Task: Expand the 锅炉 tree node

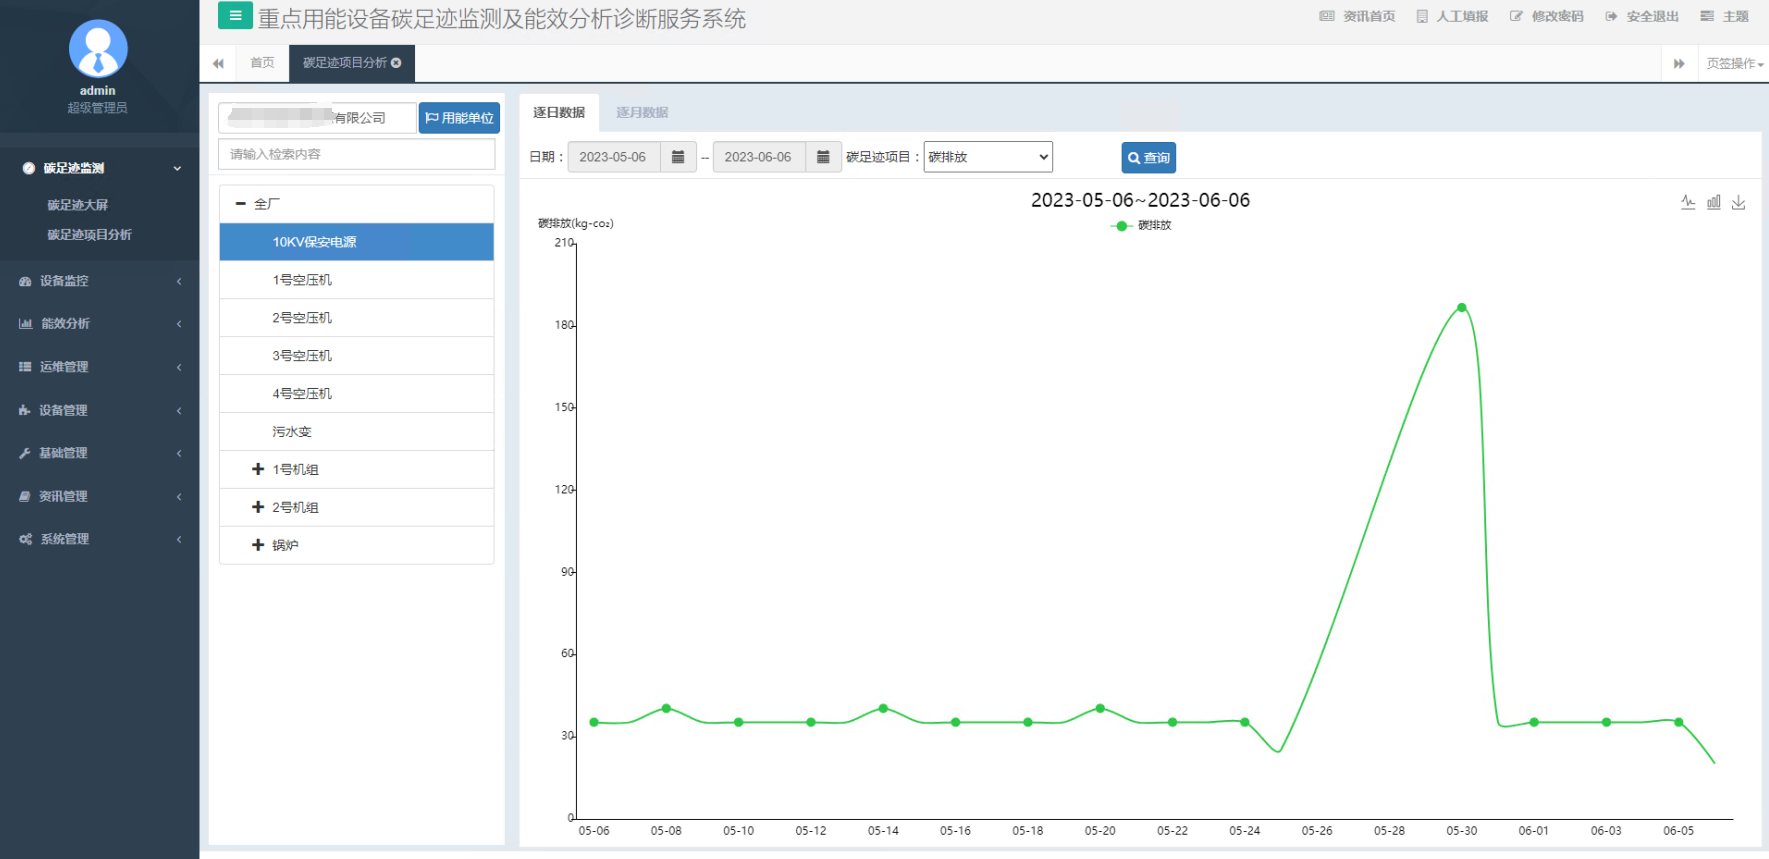Action: [x=258, y=546]
